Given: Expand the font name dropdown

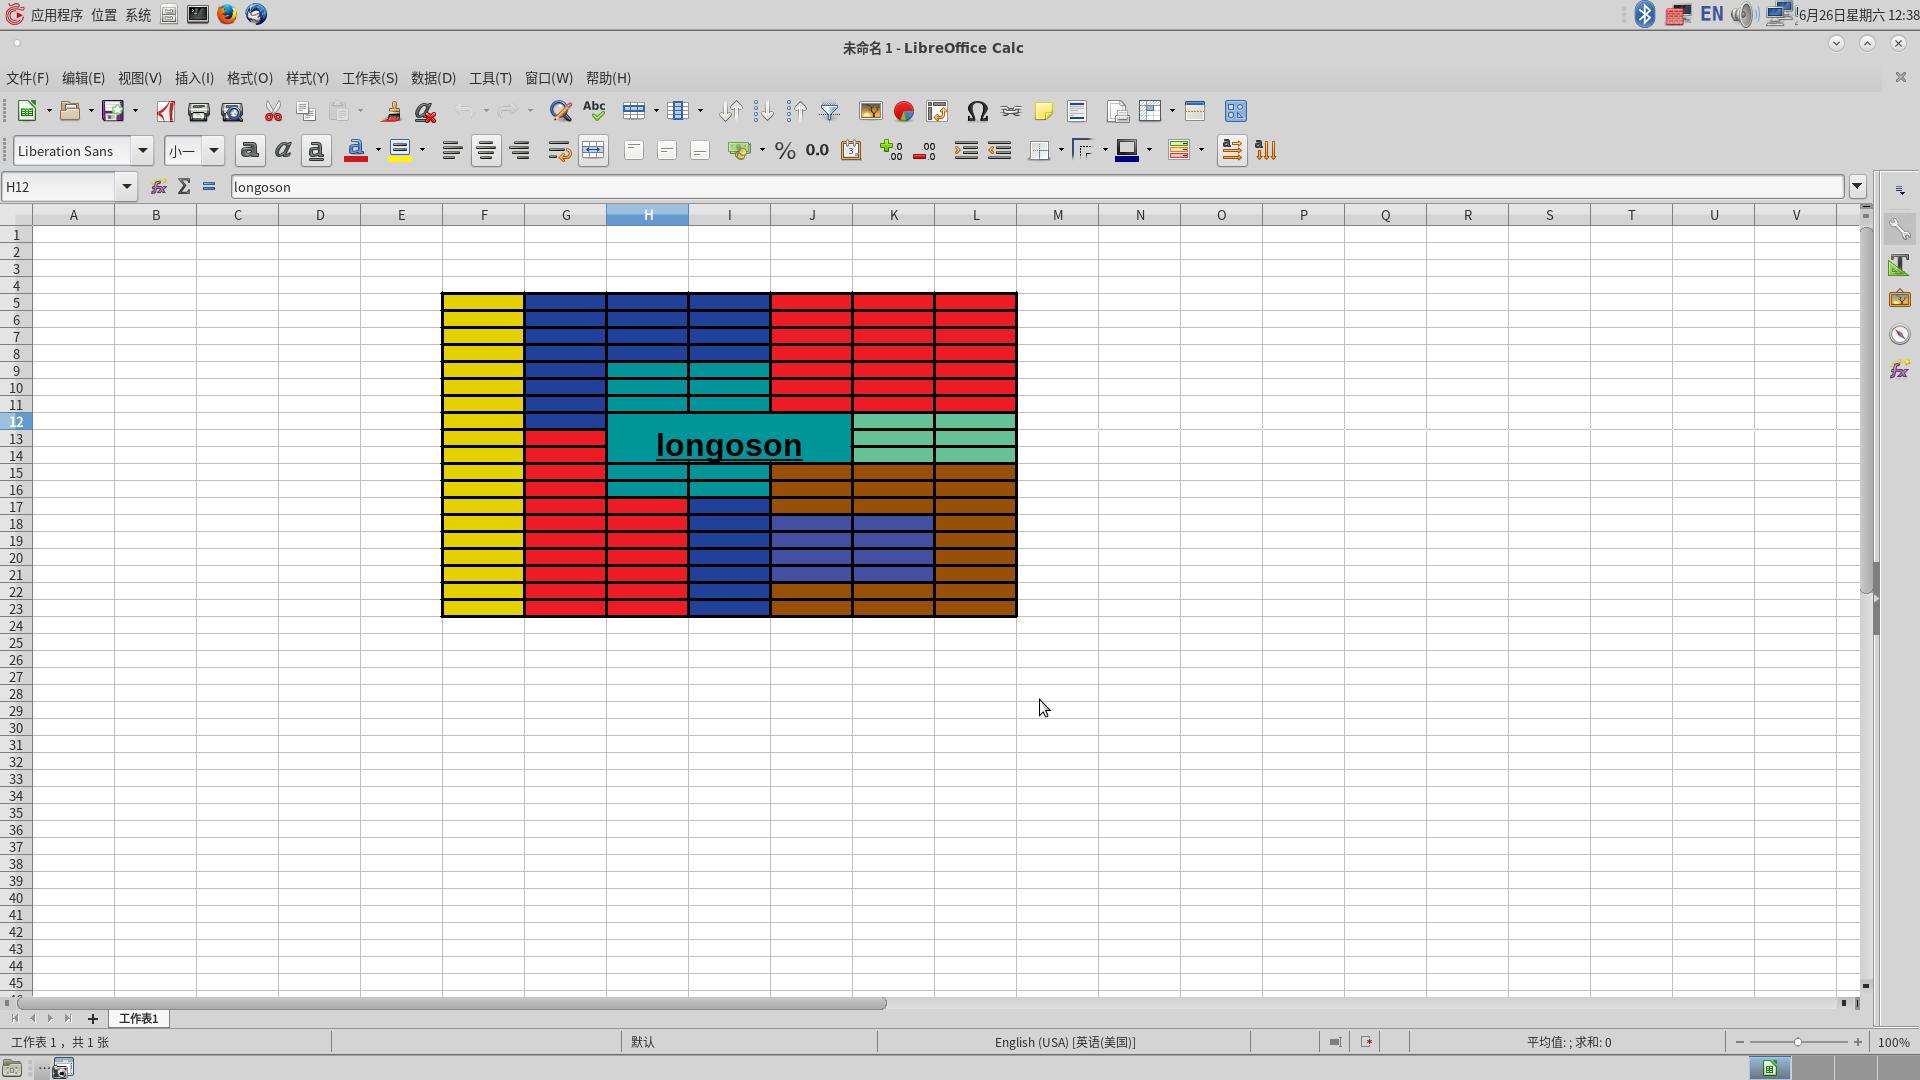Looking at the screenshot, I should pos(142,150).
